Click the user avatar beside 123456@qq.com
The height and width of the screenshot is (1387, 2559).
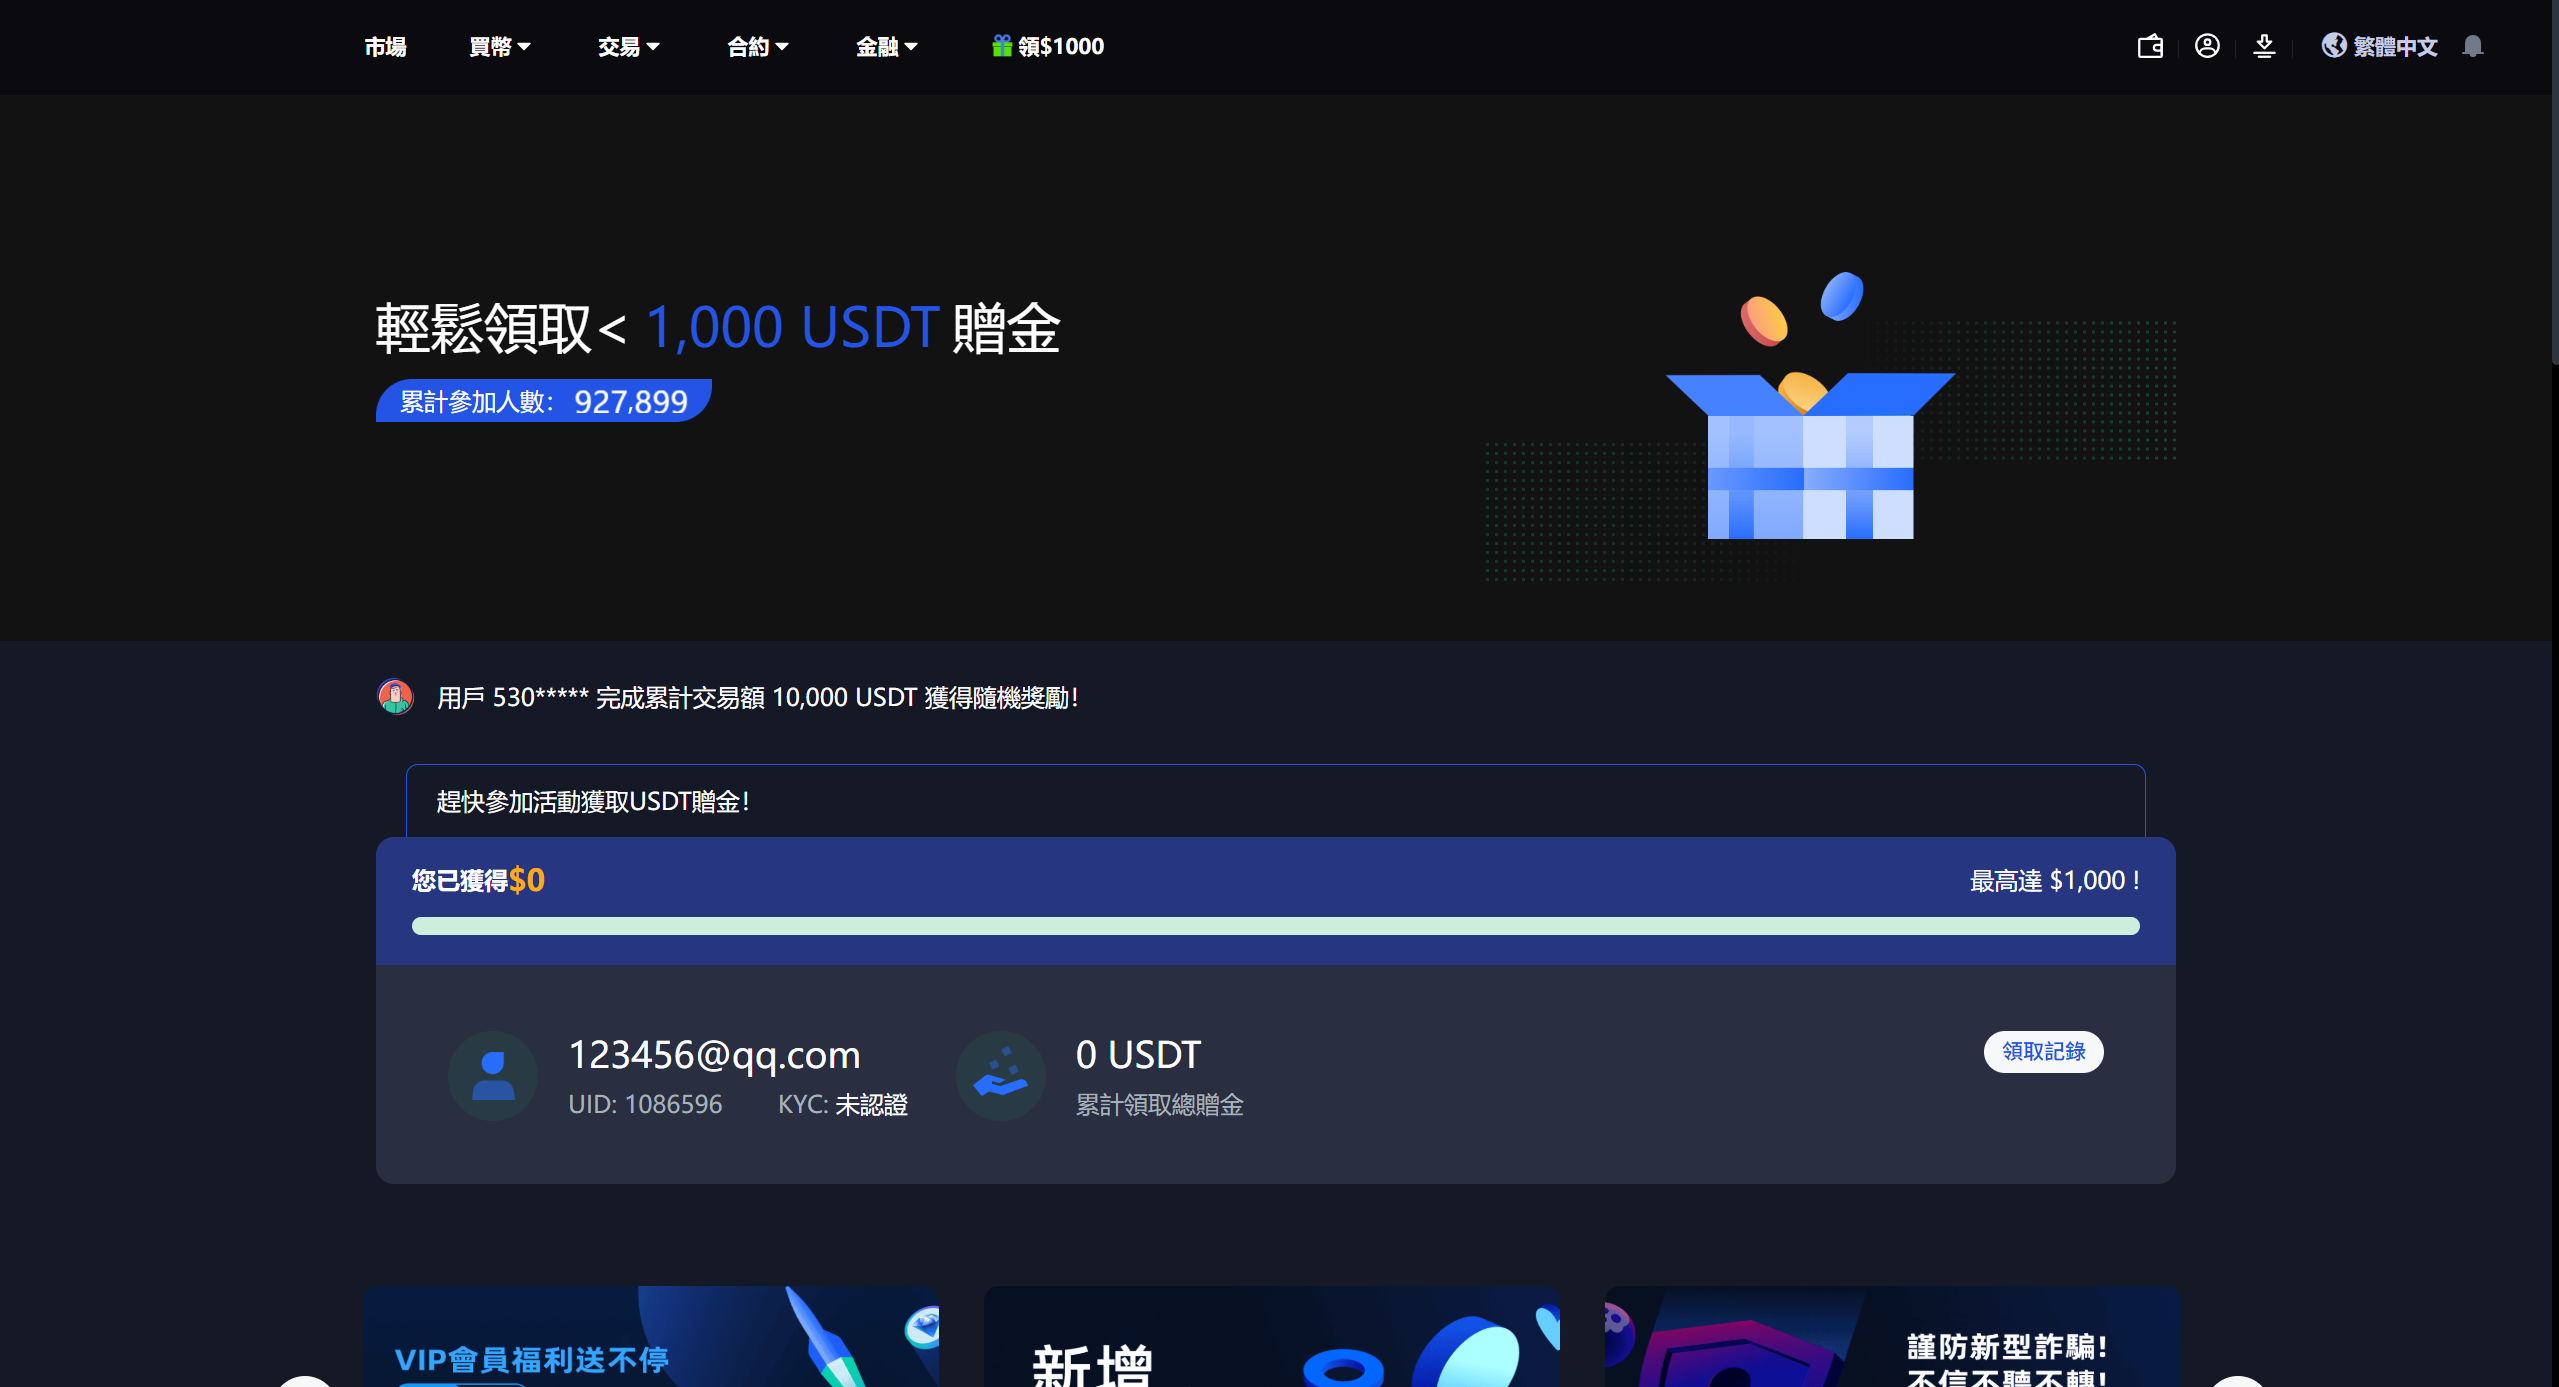[x=492, y=1076]
